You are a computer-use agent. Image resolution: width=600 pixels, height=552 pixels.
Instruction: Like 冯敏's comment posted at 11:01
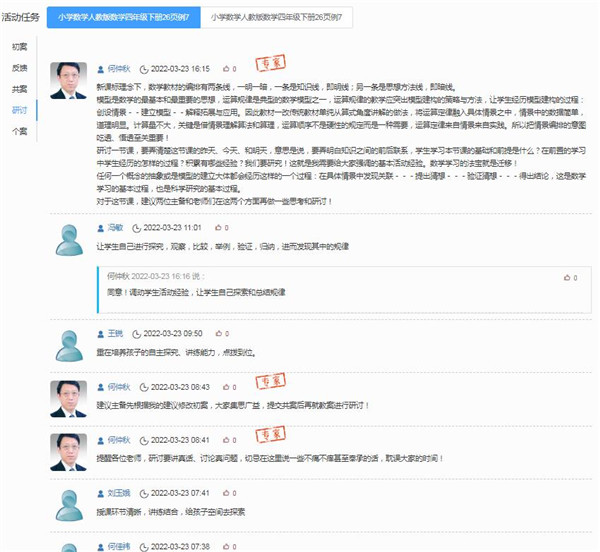[x=218, y=228]
